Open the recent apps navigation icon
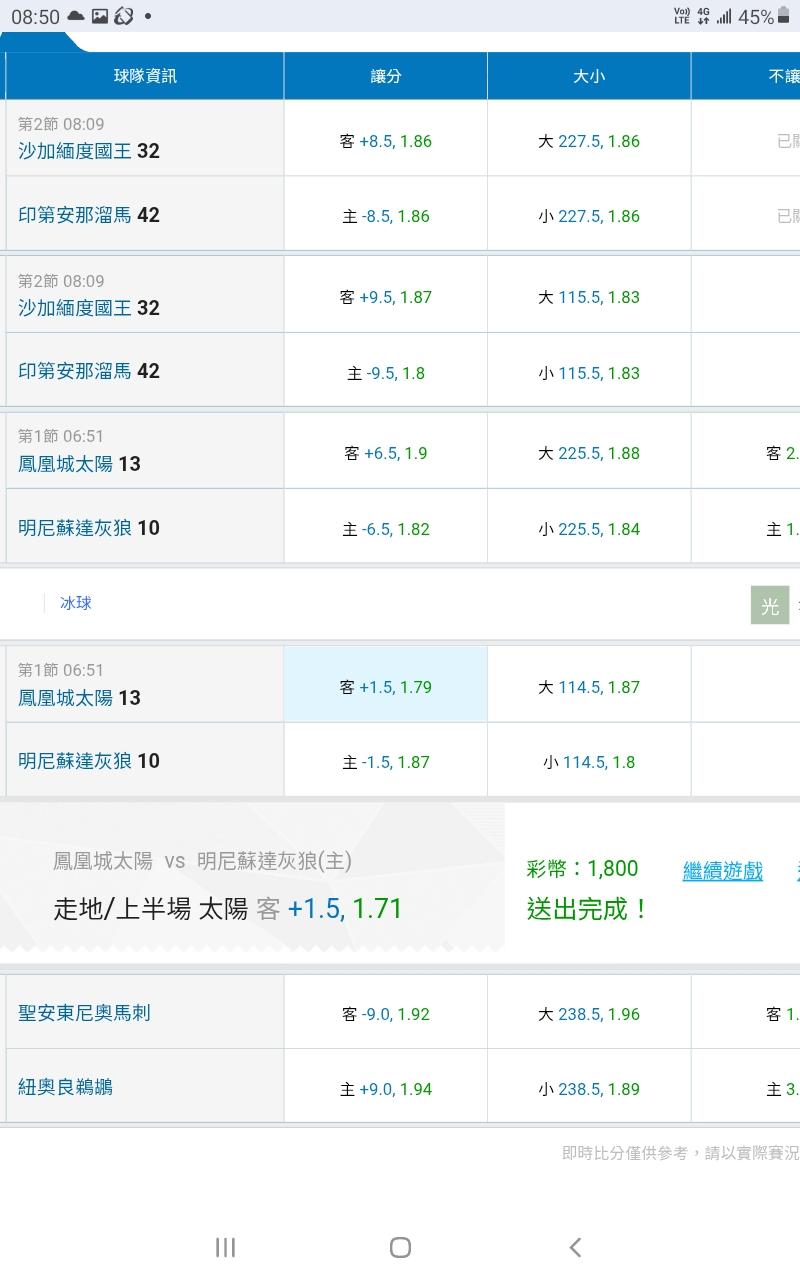 tap(225, 1247)
